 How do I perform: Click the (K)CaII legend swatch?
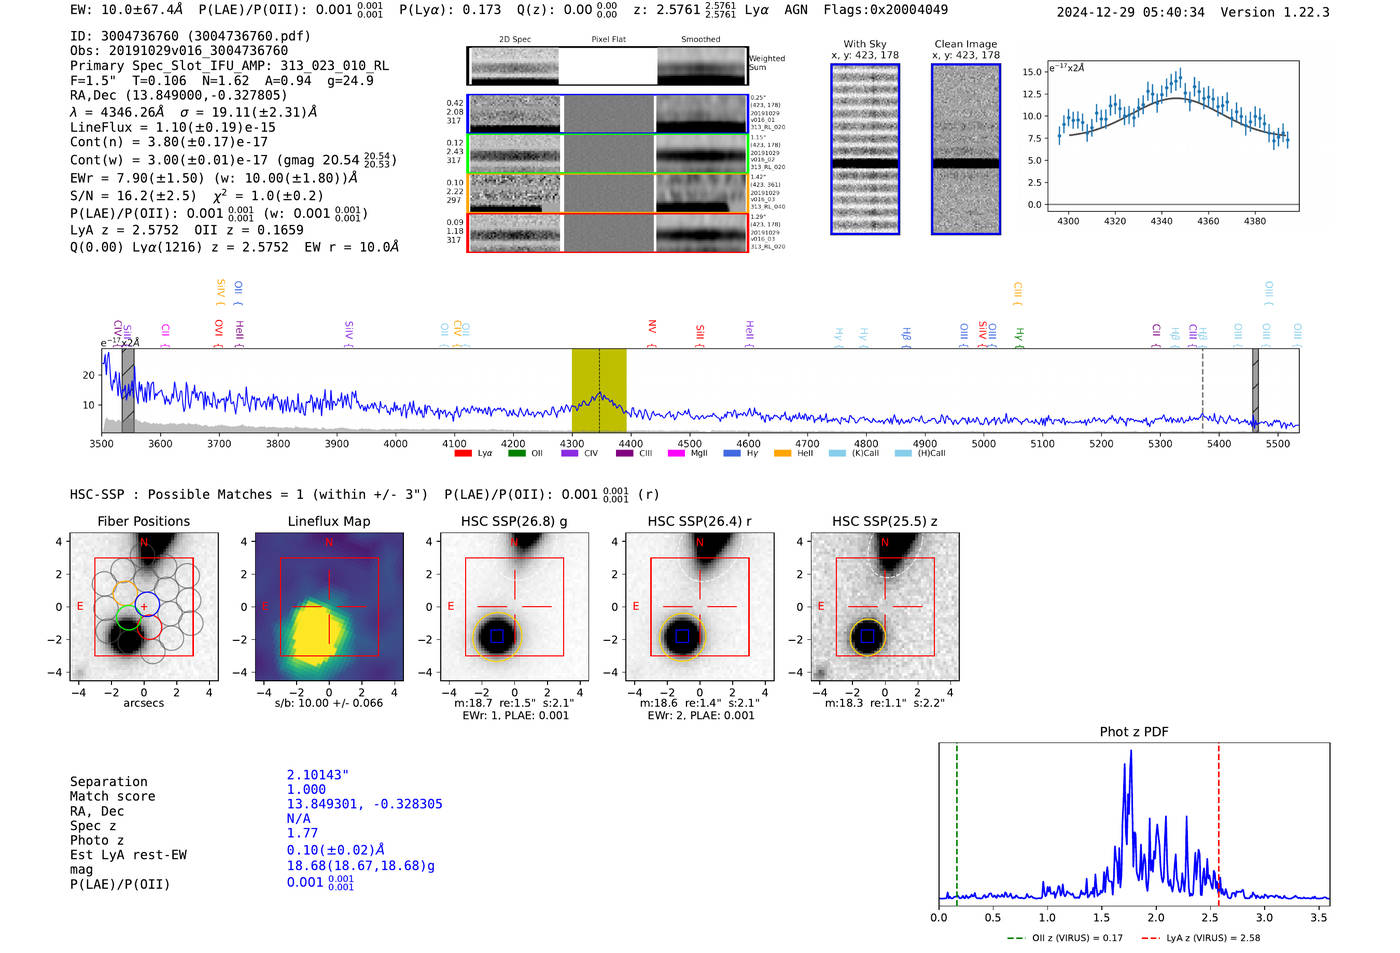coord(837,453)
